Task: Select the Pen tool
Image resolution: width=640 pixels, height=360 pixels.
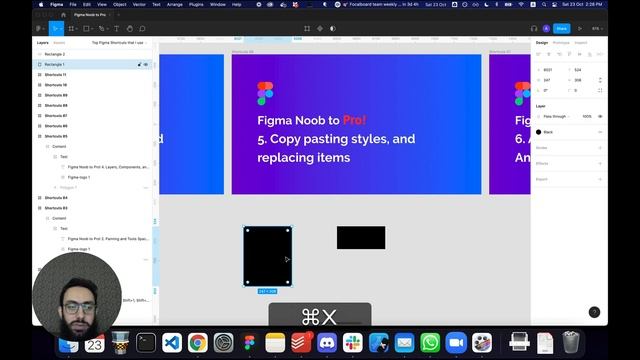Action: click(101, 29)
